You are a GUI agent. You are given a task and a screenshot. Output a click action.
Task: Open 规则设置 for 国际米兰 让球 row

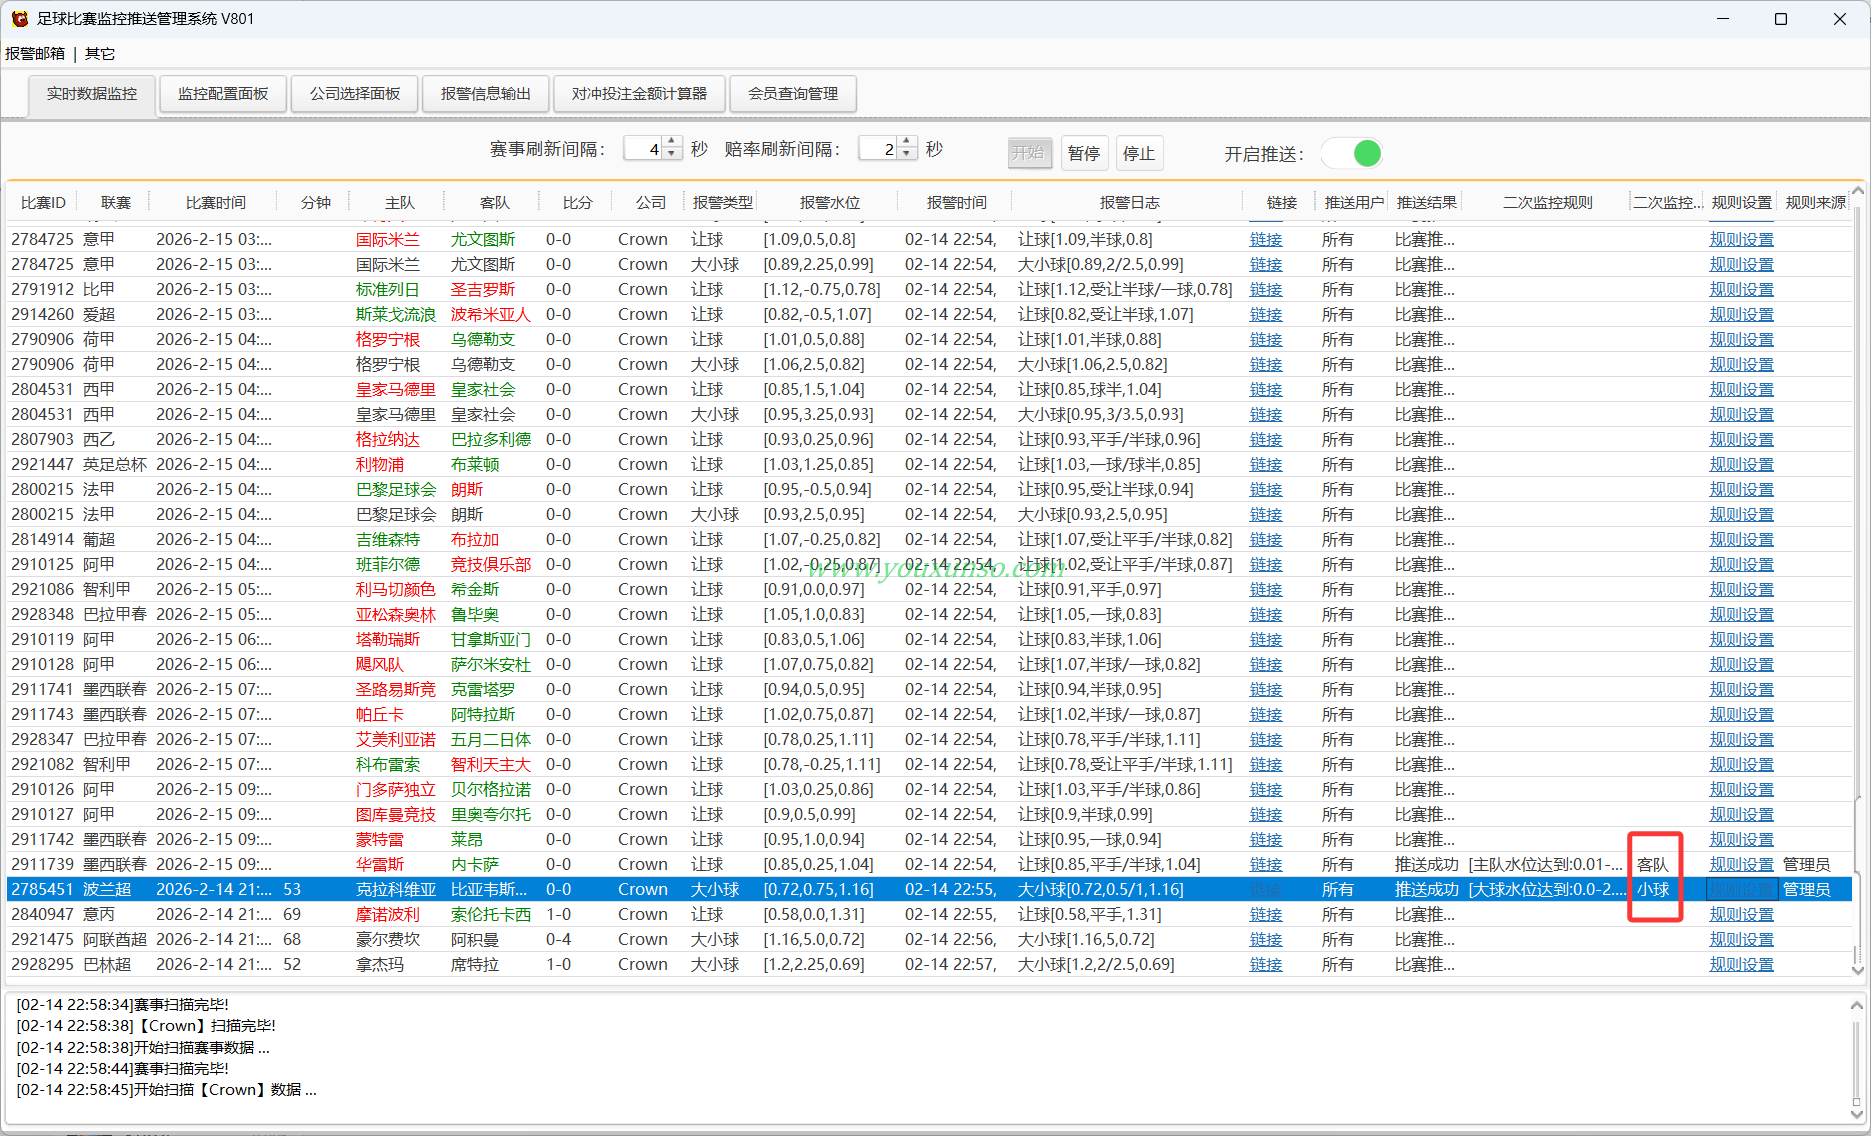1742,240
